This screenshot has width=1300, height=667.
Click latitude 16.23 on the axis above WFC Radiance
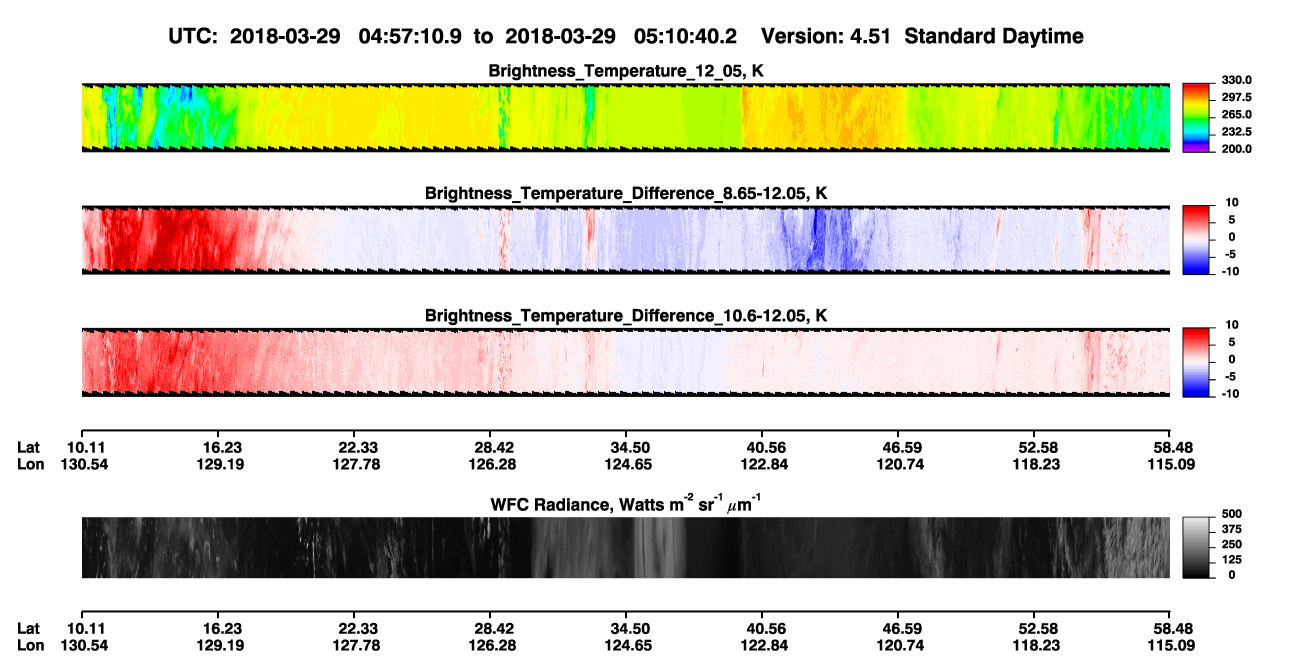(218, 448)
